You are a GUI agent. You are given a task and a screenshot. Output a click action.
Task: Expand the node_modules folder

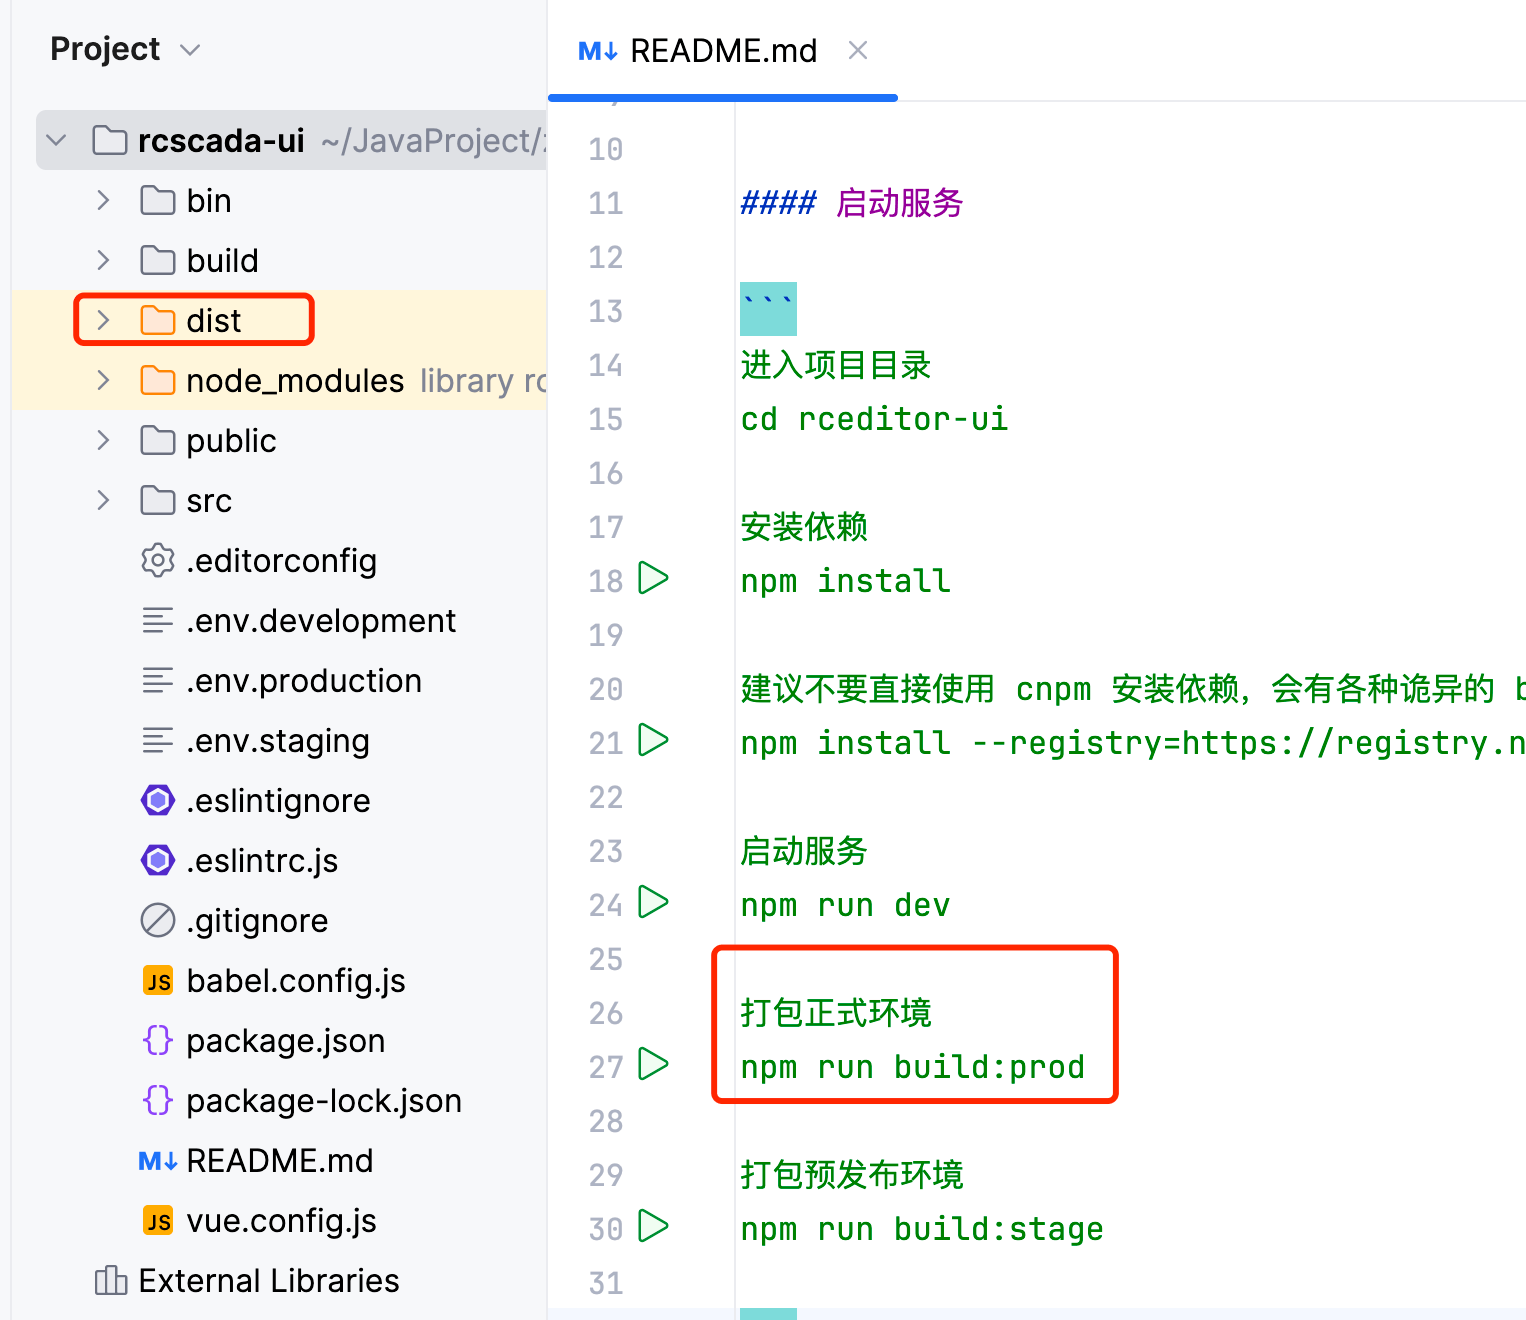pyautogui.click(x=103, y=380)
